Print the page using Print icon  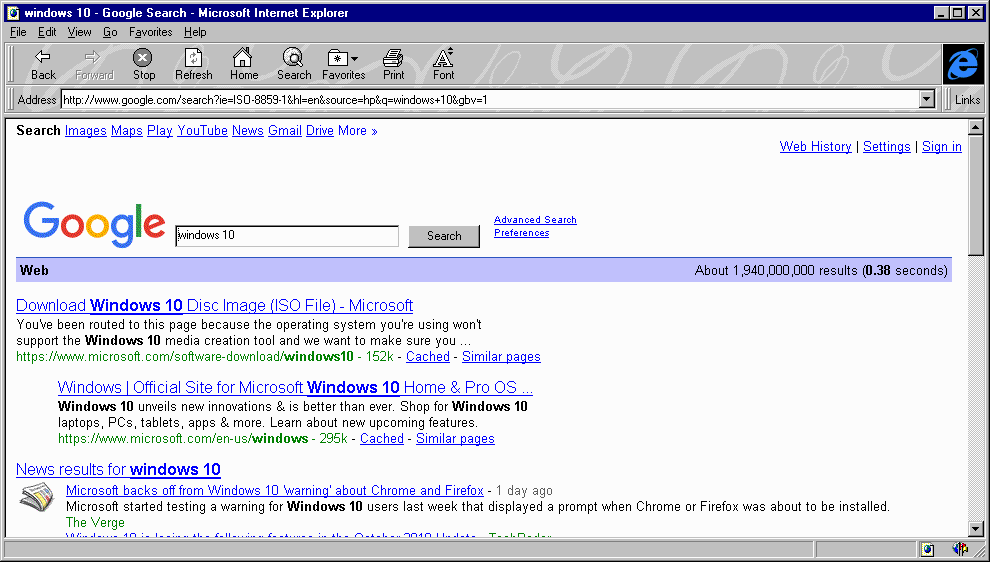tap(393, 64)
